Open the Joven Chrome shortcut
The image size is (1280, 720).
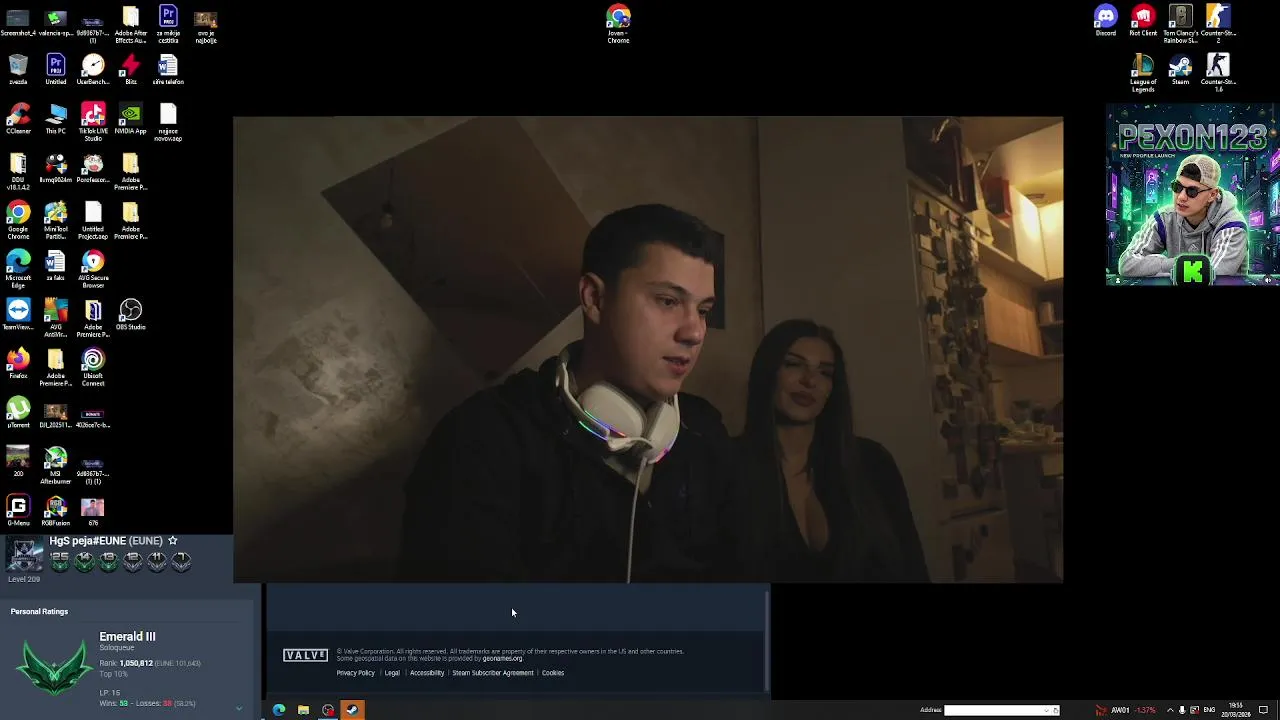[618, 24]
